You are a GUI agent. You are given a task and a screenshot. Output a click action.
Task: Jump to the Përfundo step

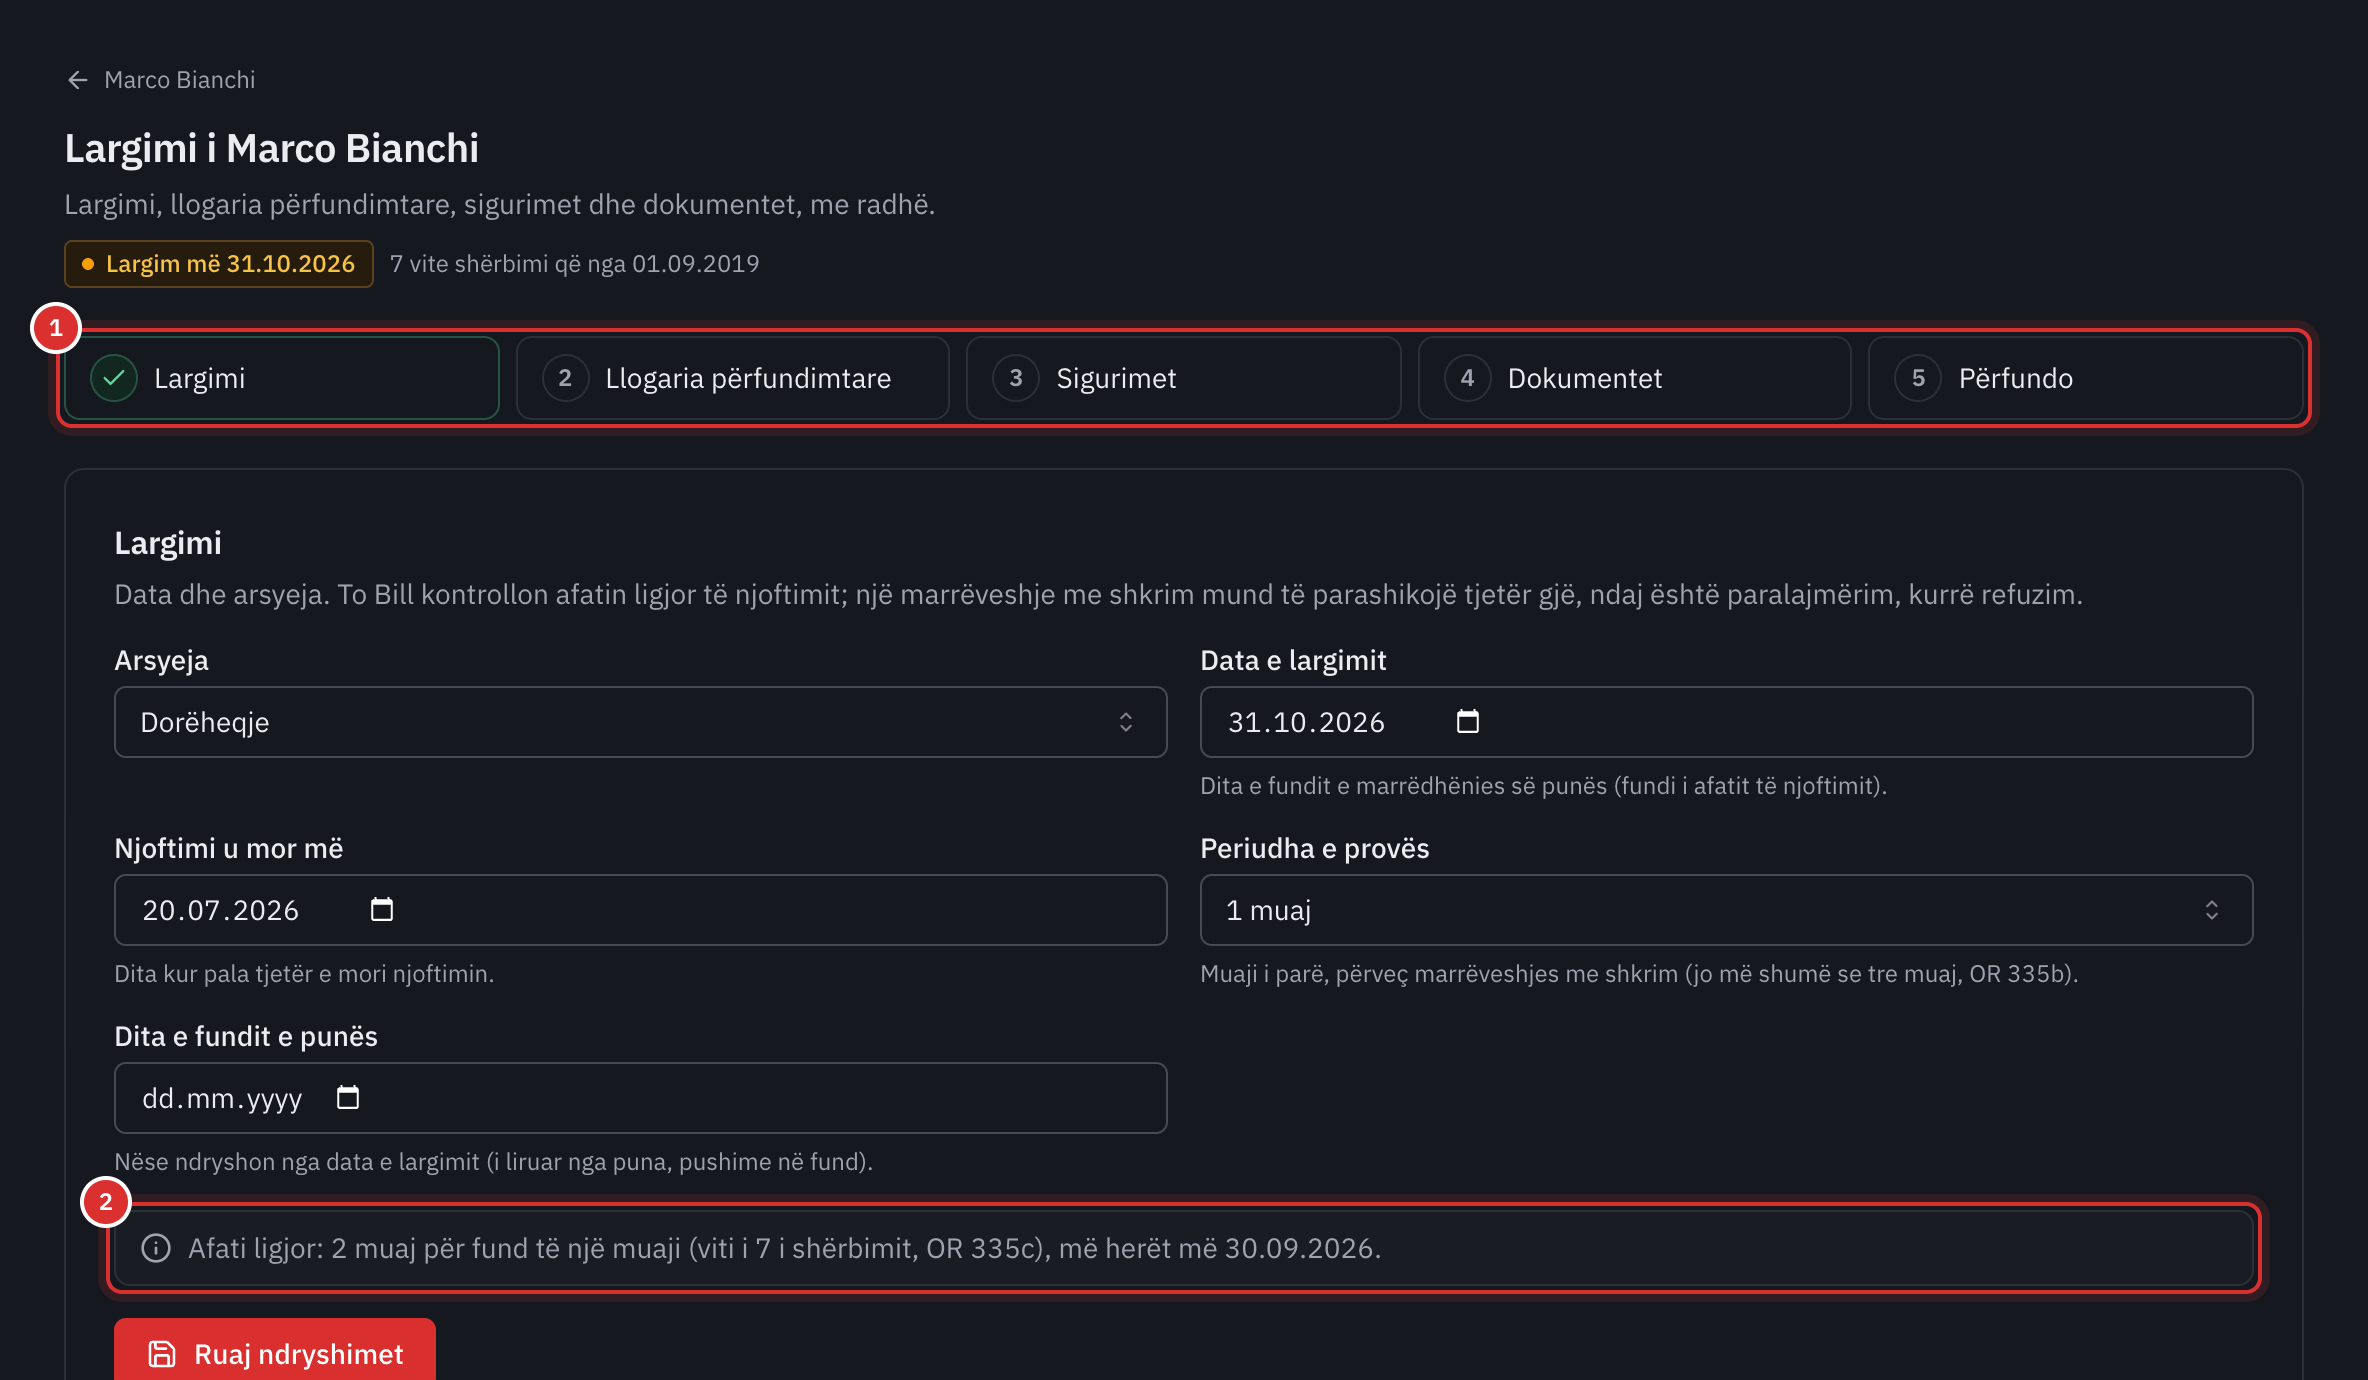(2085, 378)
